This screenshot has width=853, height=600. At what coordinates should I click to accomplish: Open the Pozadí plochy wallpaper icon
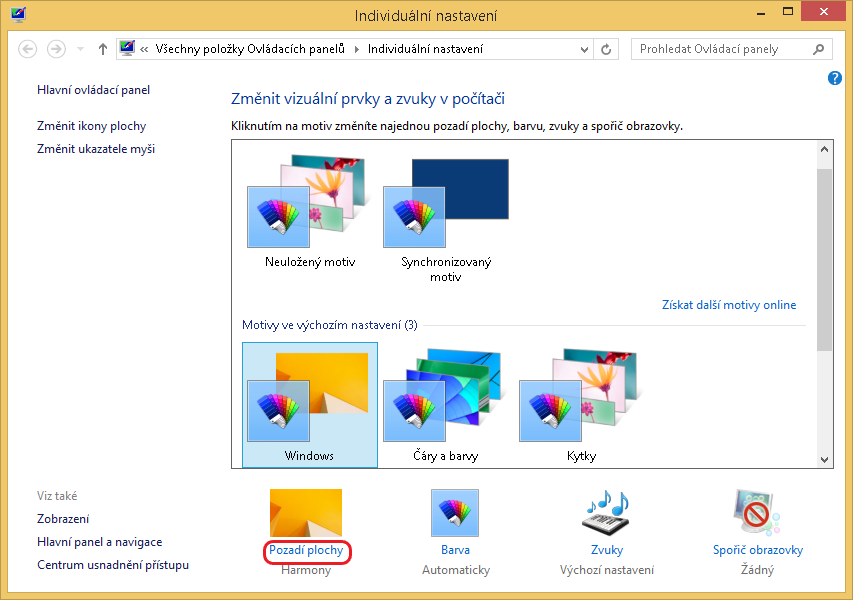click(305, 513)
